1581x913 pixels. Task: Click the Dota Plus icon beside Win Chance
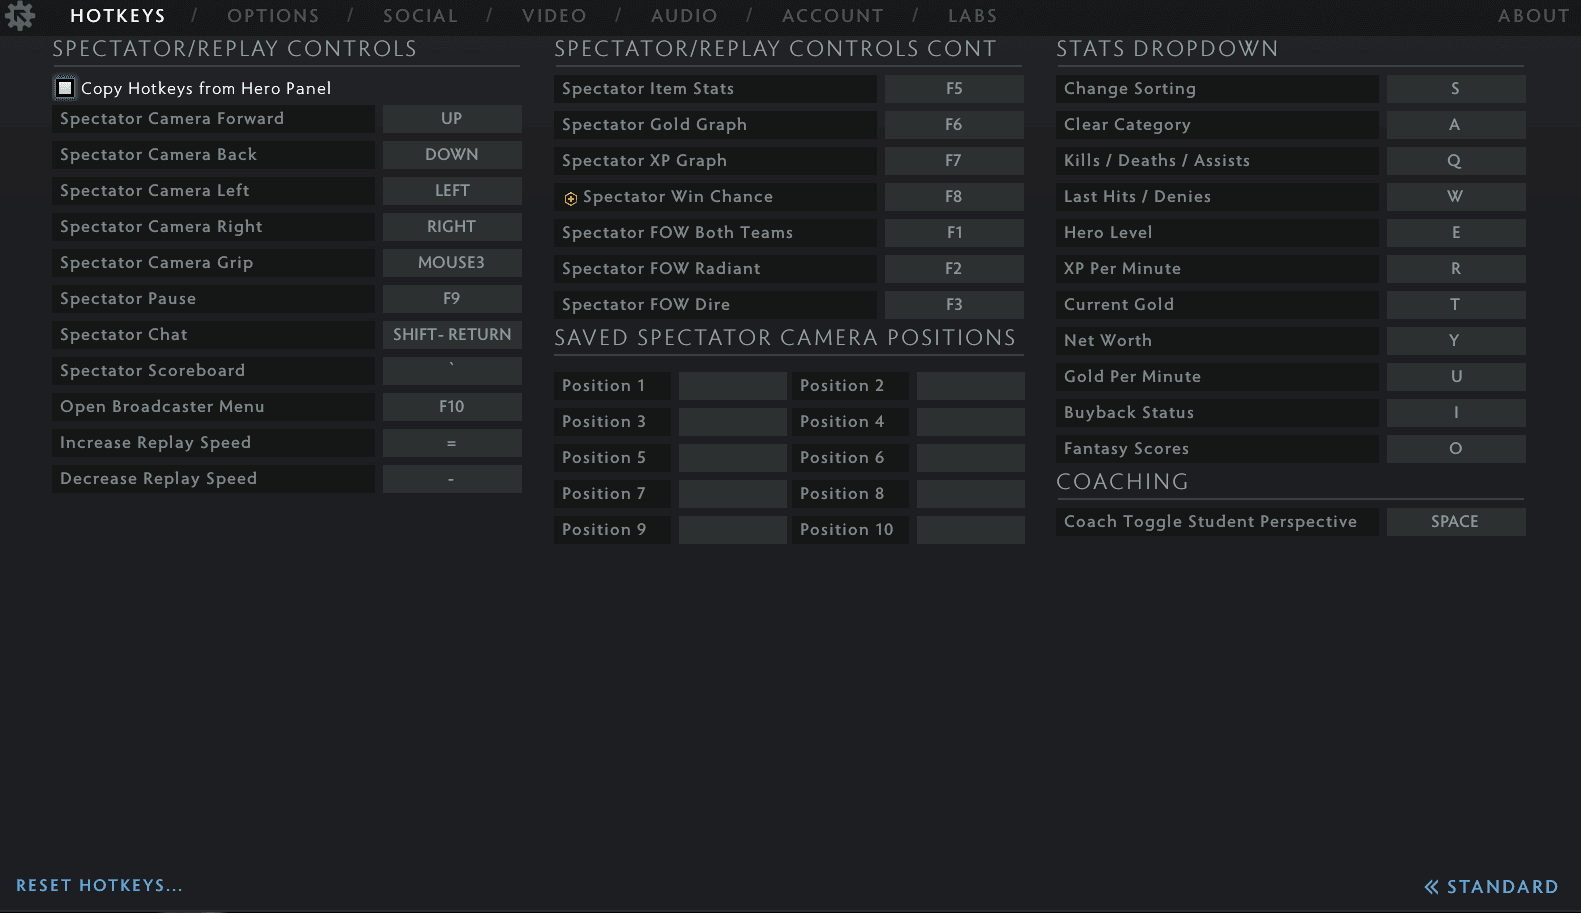(570, 198)
